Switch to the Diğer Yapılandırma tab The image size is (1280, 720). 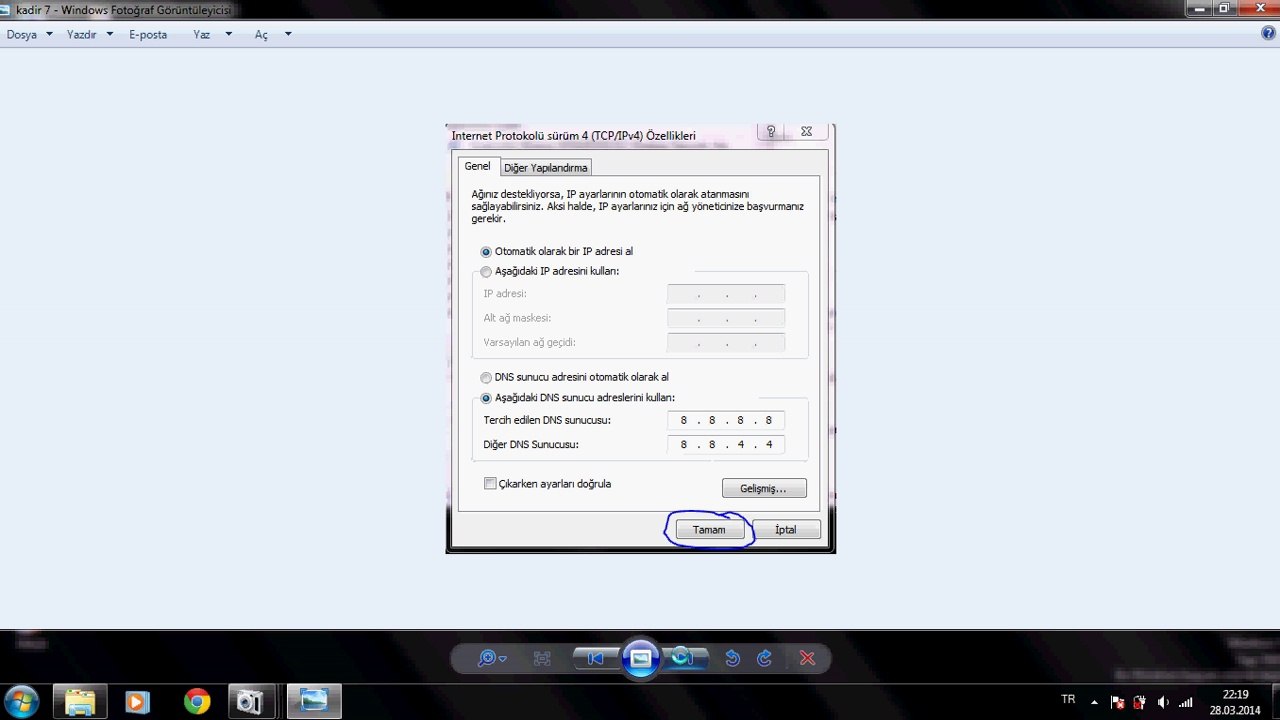(x=545, y=168)
